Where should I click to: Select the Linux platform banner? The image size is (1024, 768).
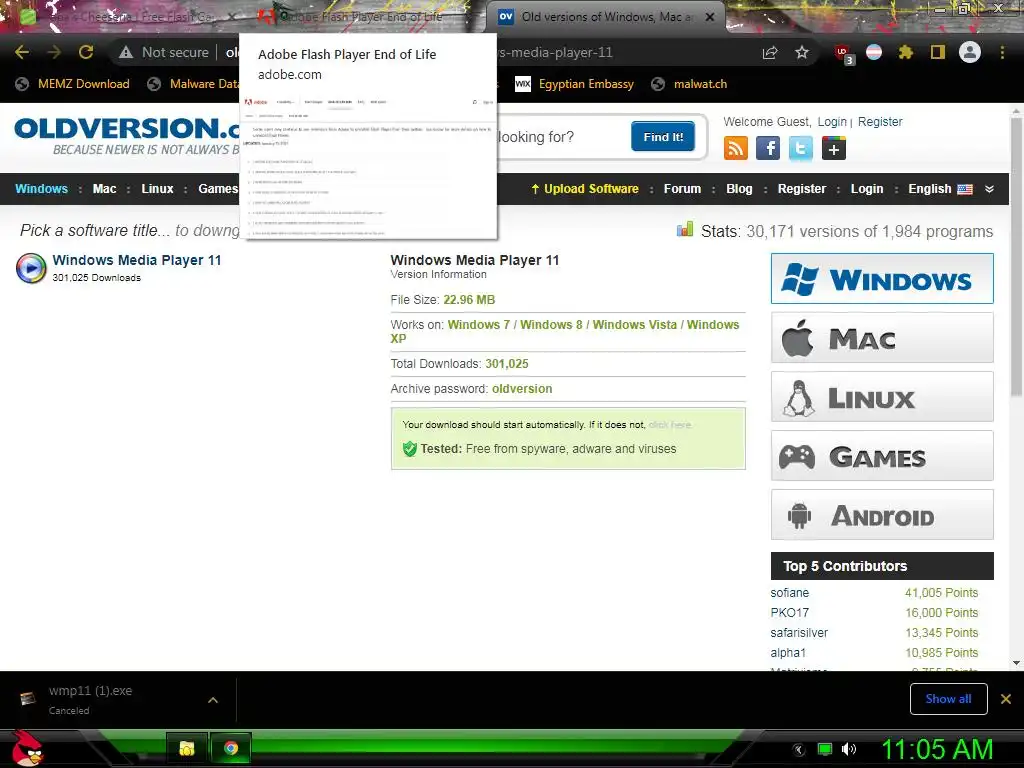tap(882, 396)
